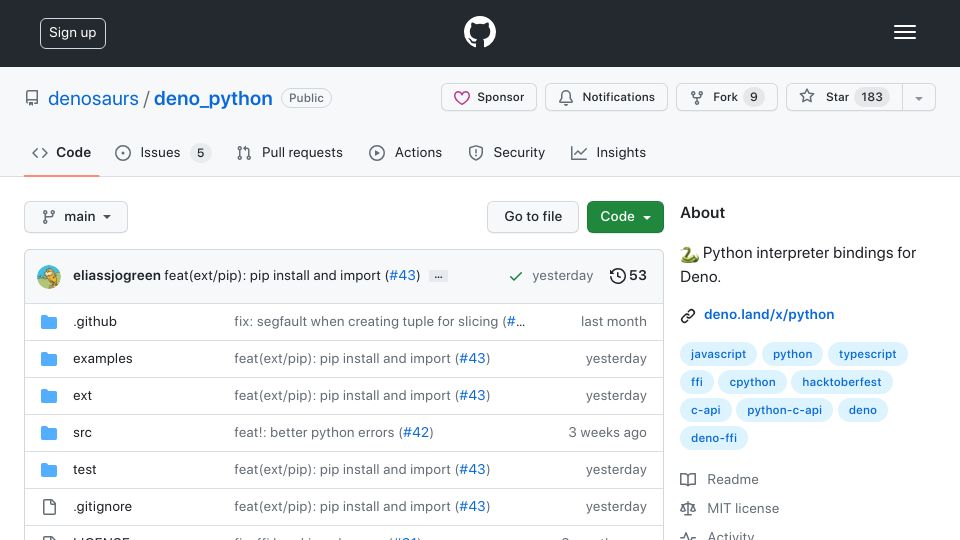Click the eliassjogreen author name
The width and height of the screenshot is (960, 540).
point(116,276)
